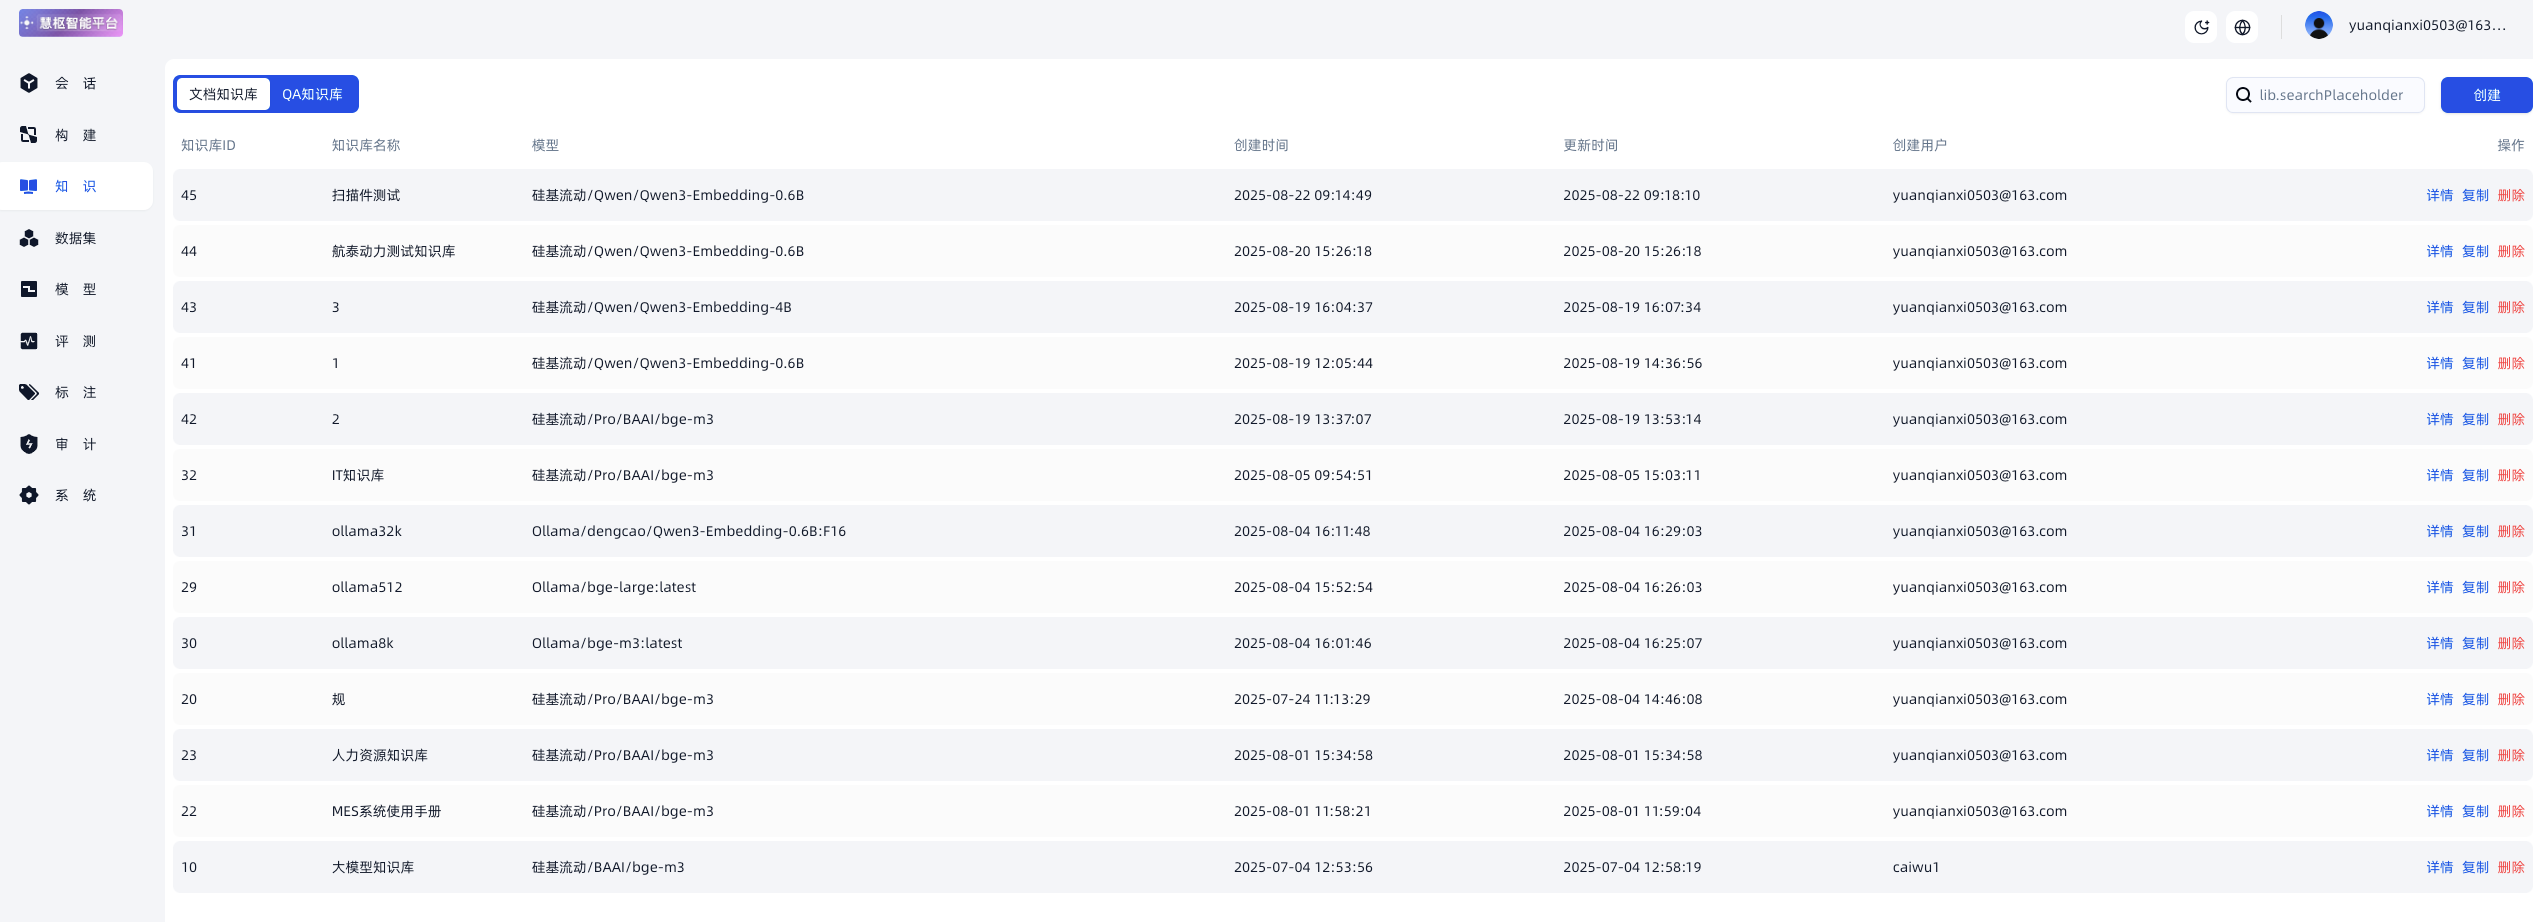Click the 评测 evaluation icon
This screenshot has height=922, width=2533.
(x=29, y=341)
